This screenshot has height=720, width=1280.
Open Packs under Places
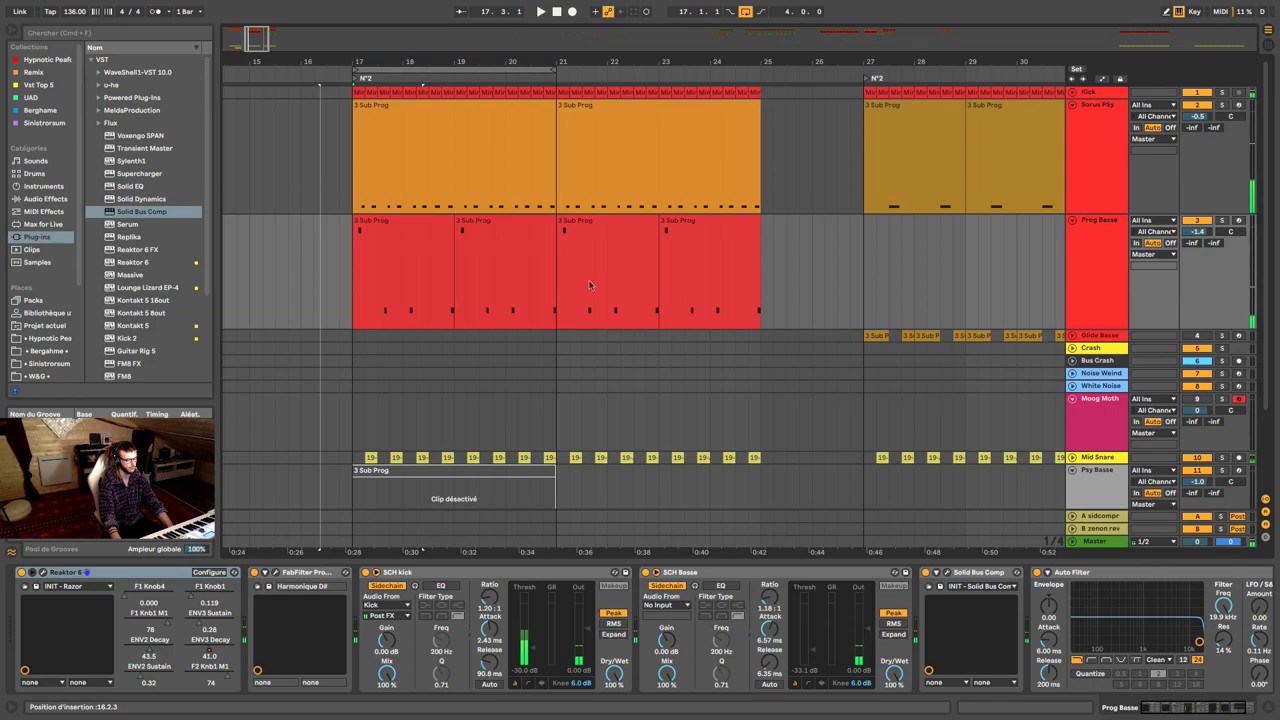(x=33, y=301)
